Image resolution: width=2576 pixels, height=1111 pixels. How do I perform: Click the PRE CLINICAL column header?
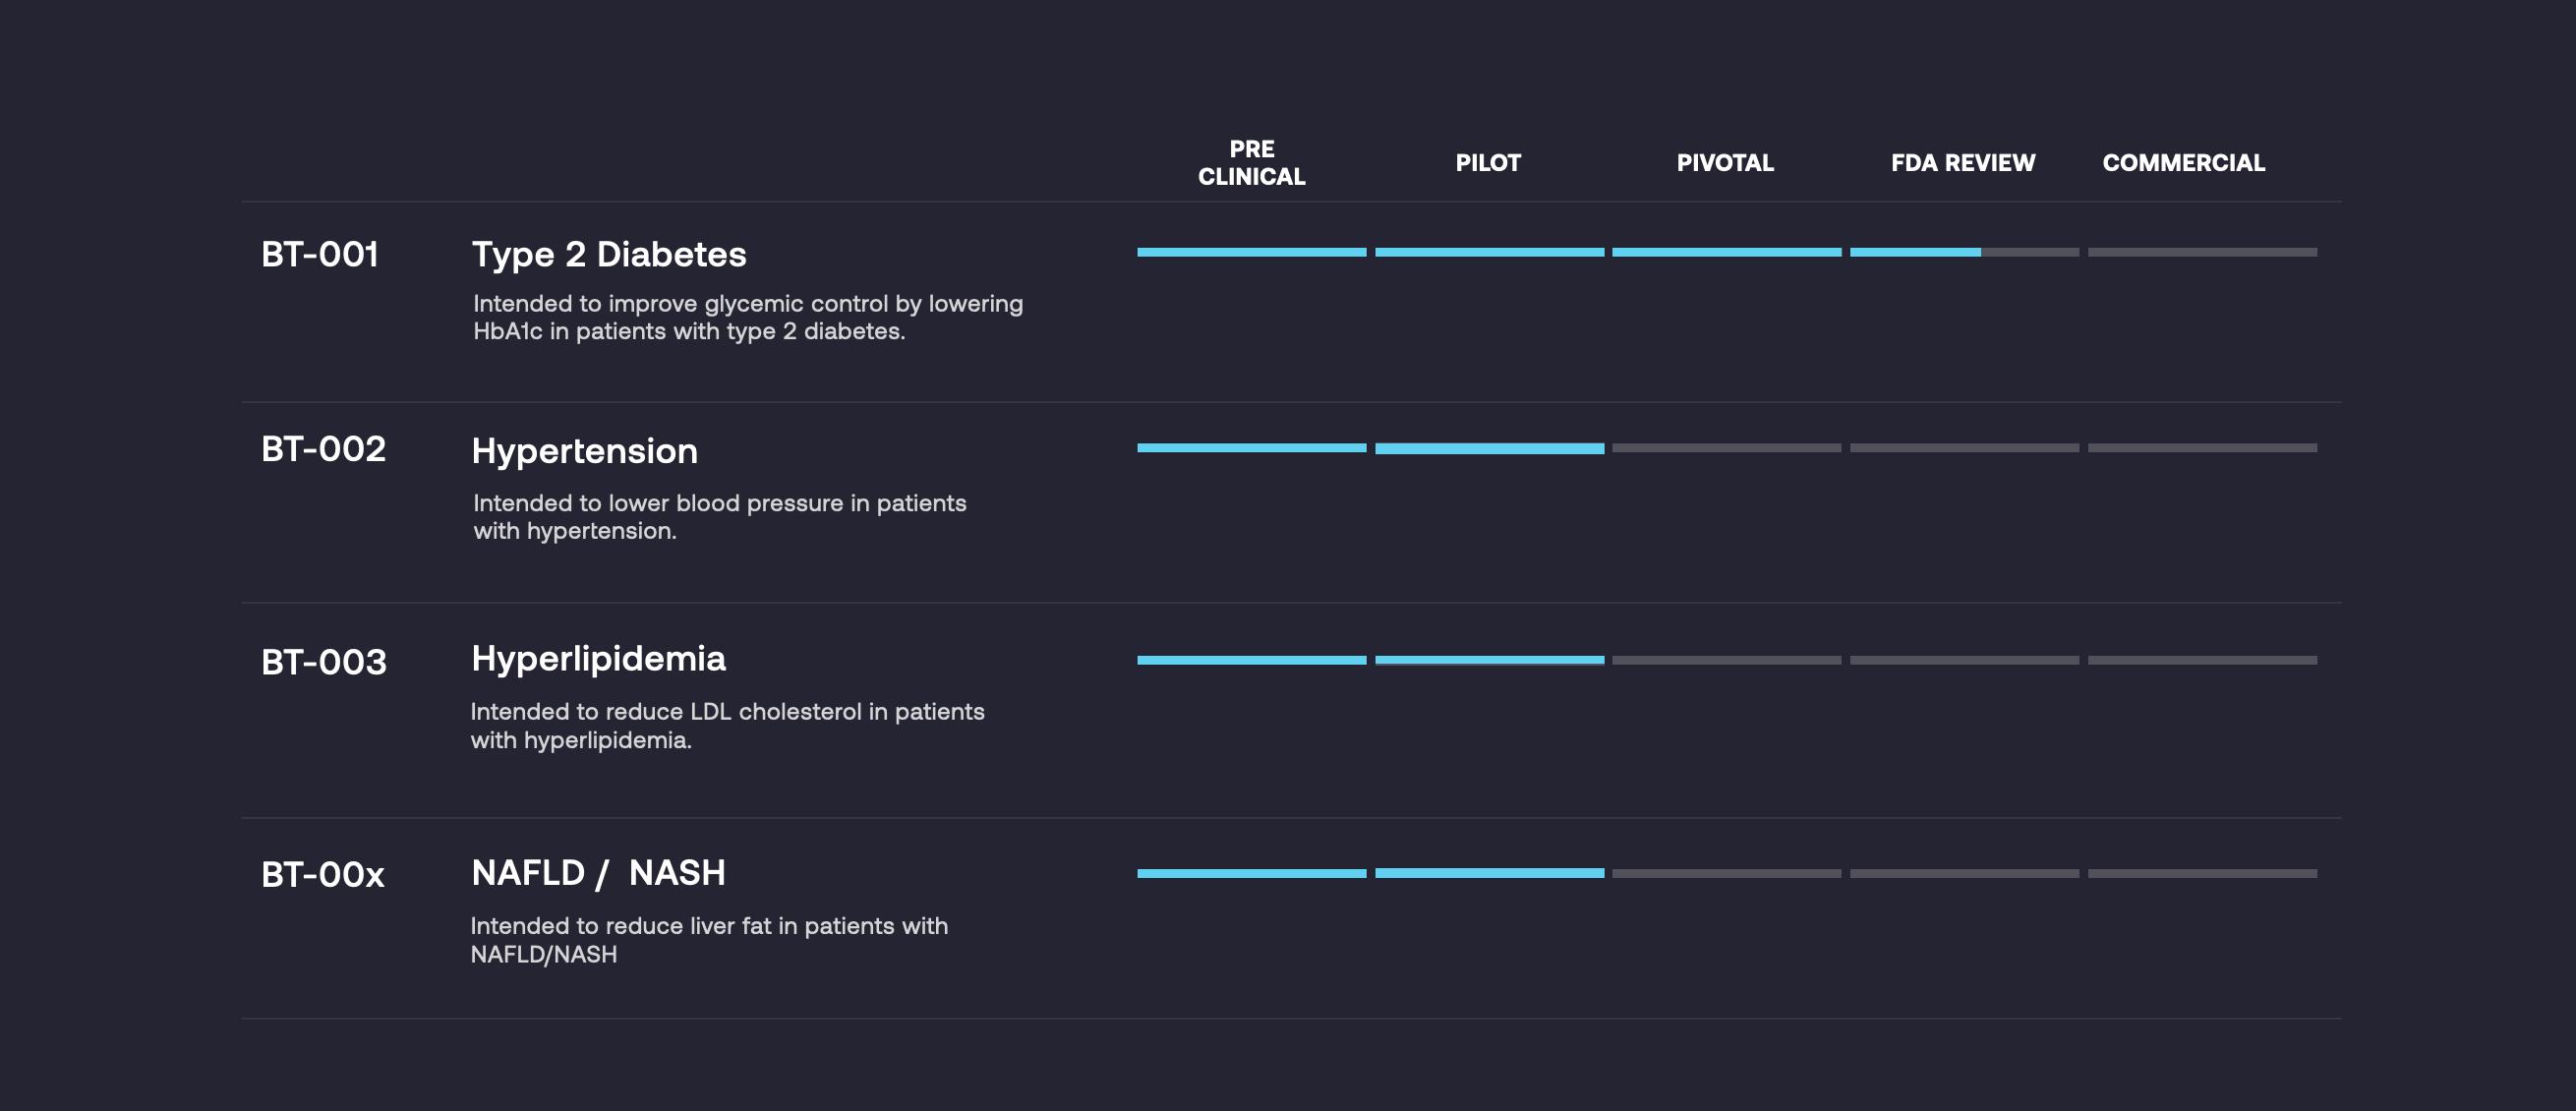[x=1251, y=163]
